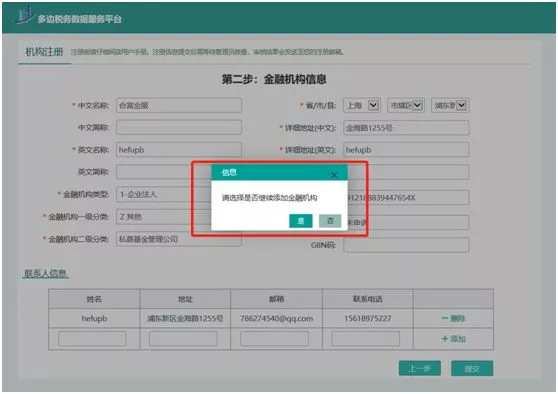Click the empty 姓名 input in contacts table
The image size is (558, 394).
92,338
